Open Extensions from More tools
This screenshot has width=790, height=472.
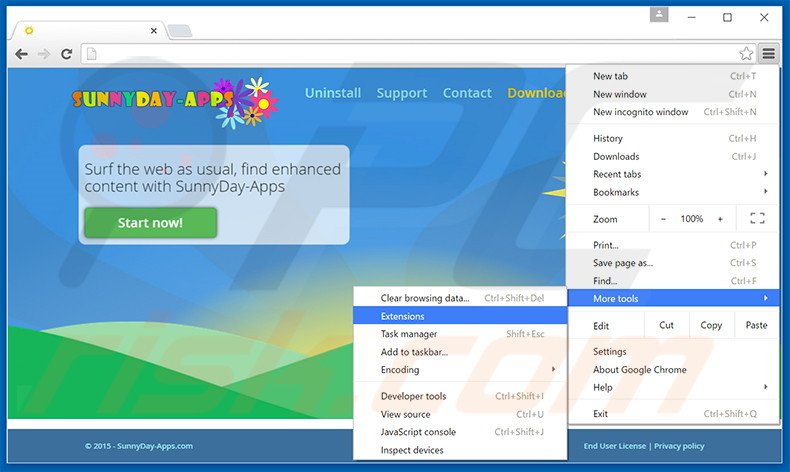point(460,316)
